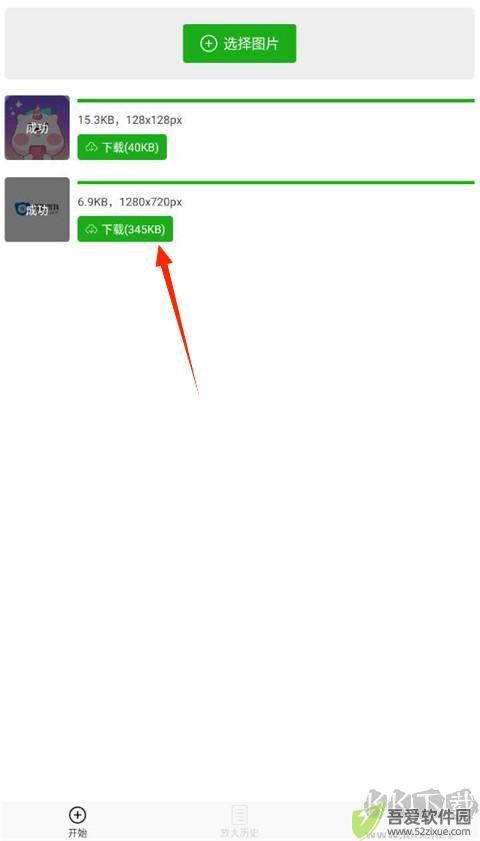The height and width of the screenshot is (841, 480).
Task: Open the pink pig image thumbnail
Action: [x=37, y=128]
